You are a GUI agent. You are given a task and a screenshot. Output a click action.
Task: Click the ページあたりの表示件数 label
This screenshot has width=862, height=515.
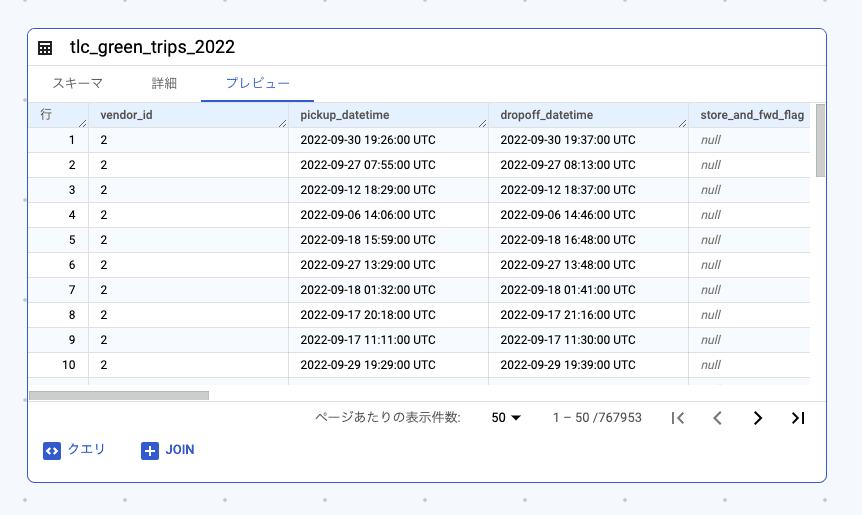point(388,418)
